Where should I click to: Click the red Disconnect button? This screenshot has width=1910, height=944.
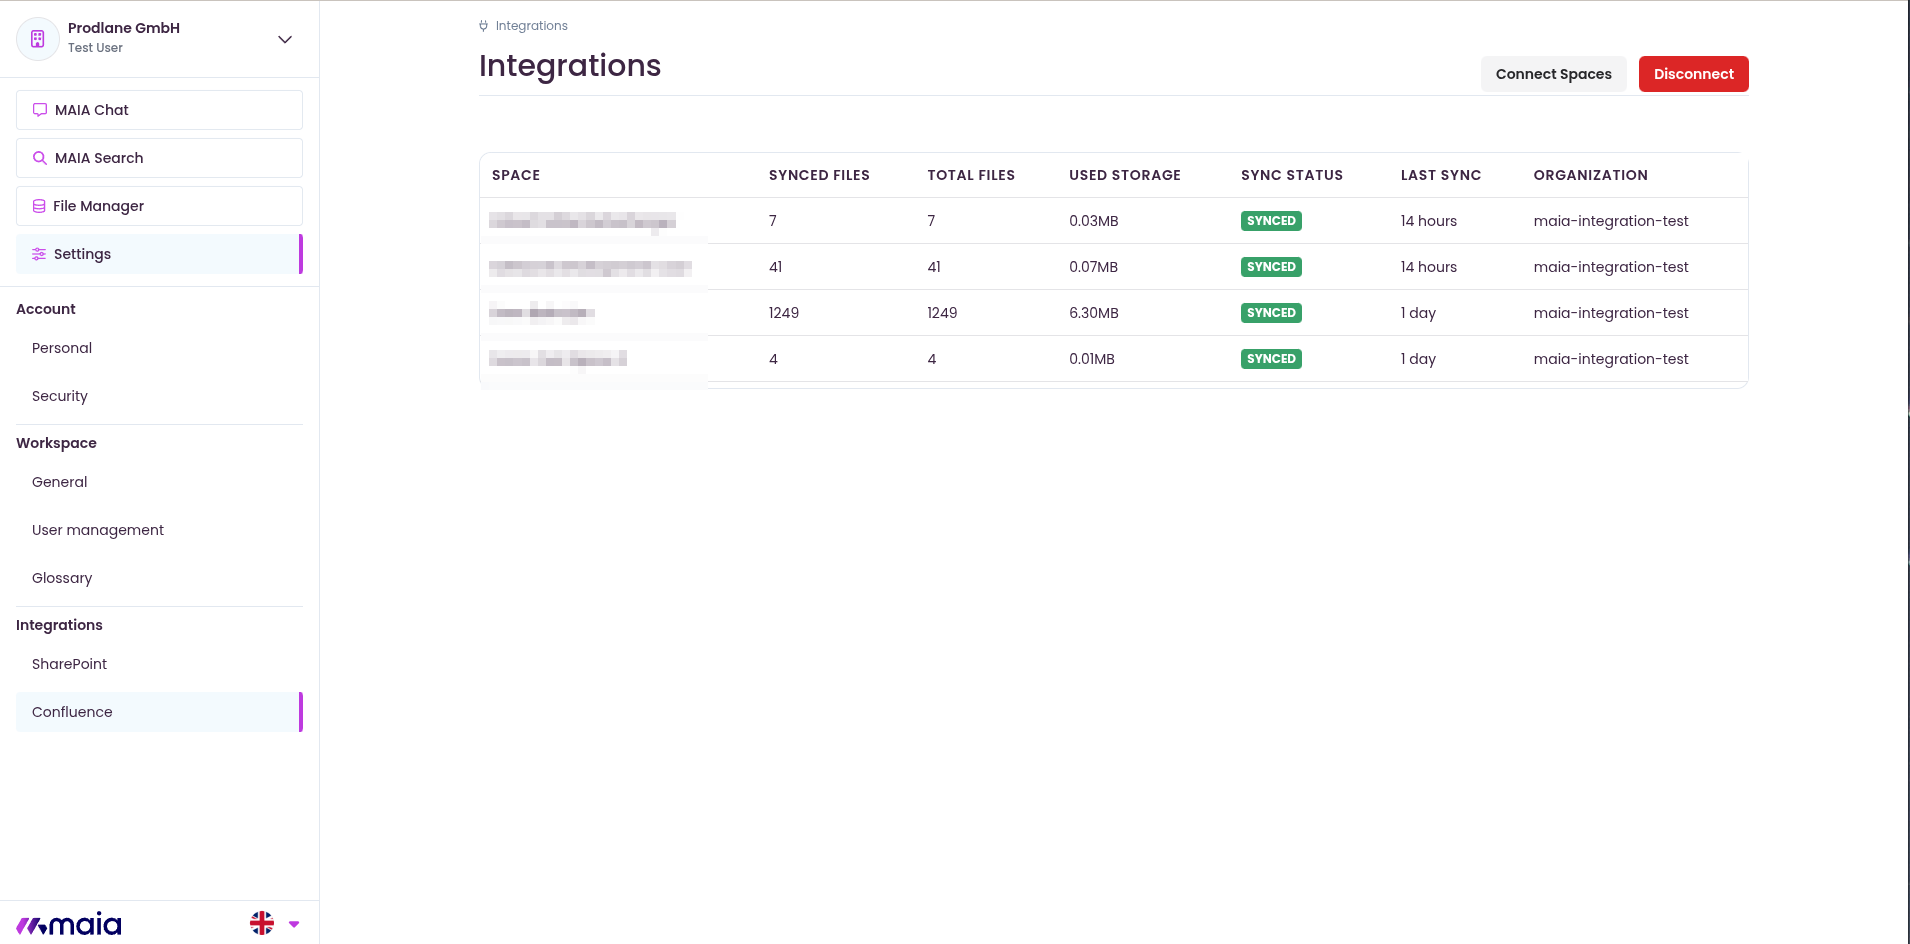[x=1694, y=74]
